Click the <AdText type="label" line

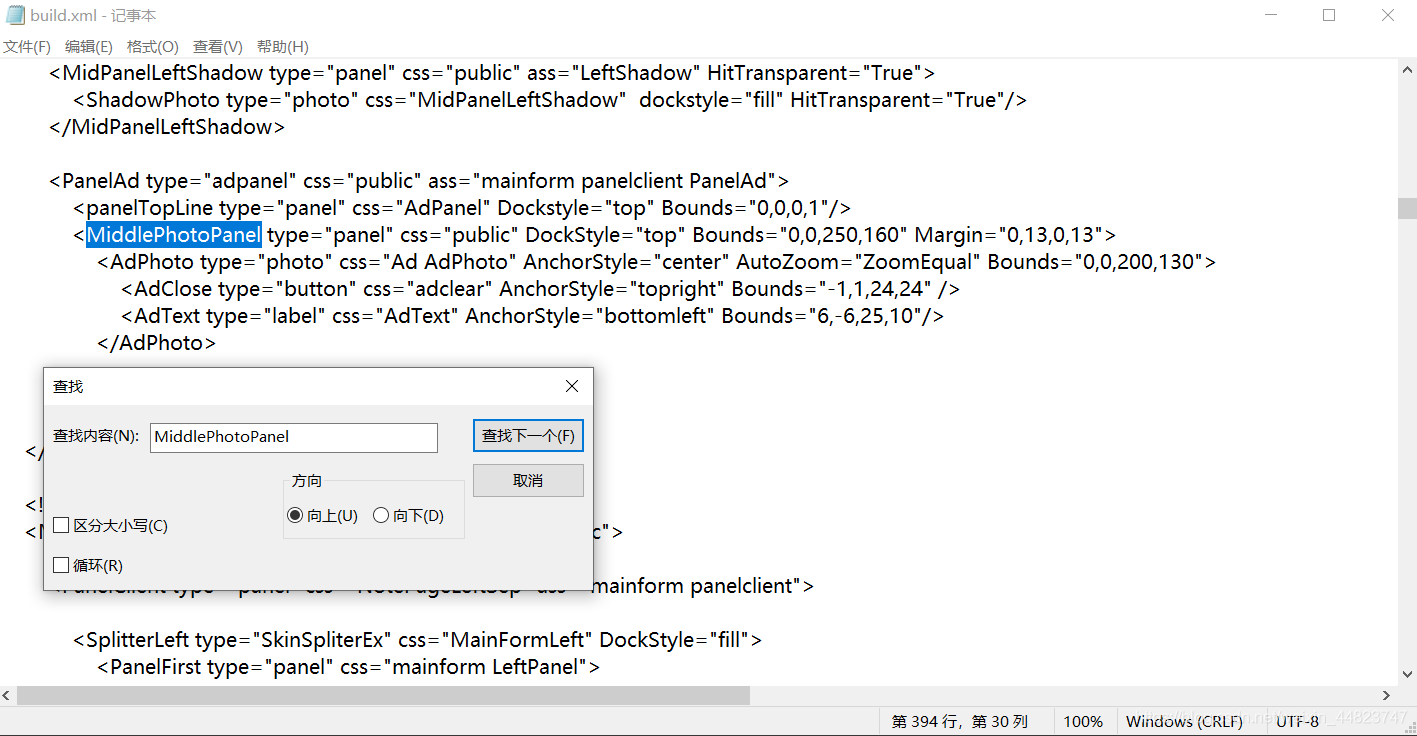pos(532,316)
